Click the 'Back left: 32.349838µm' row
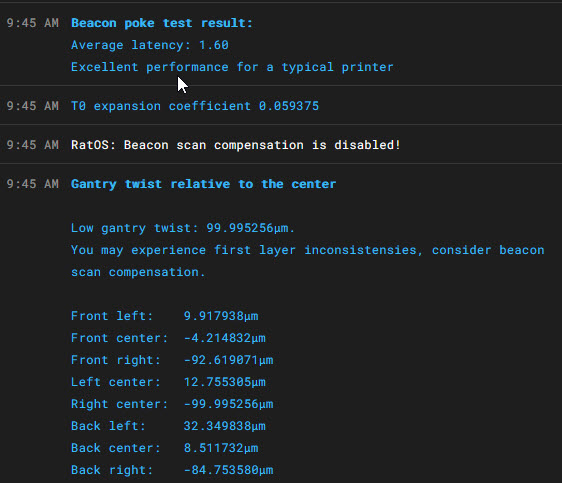This screenshot has height=483, width=562. (168, 426)
